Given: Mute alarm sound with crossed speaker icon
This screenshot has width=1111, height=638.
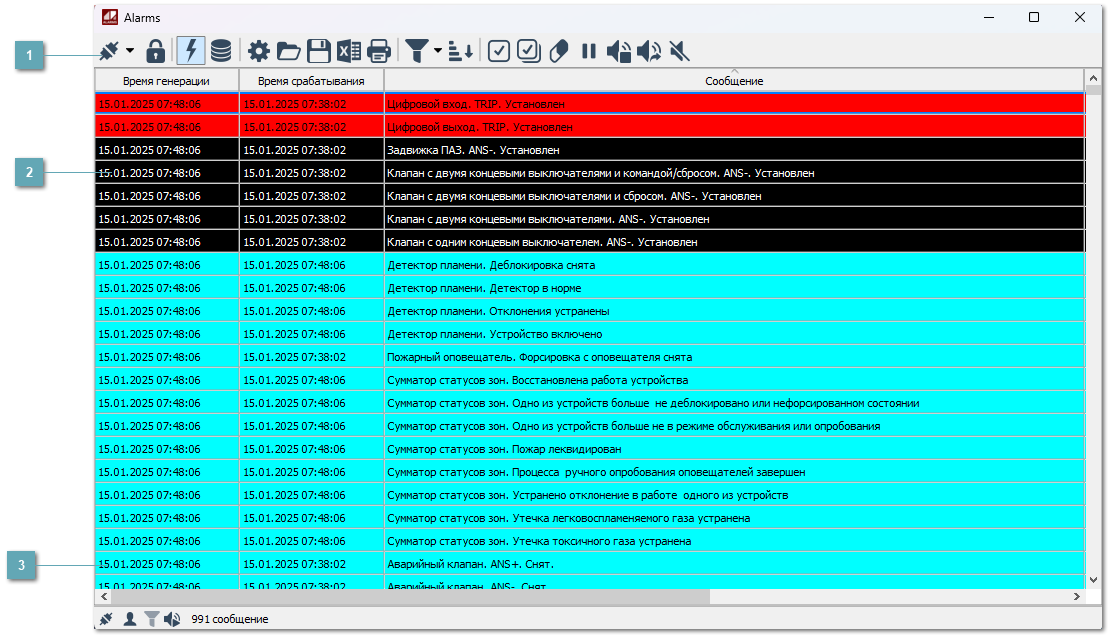Looking at the screenshot, I should [x=680, y=50].
